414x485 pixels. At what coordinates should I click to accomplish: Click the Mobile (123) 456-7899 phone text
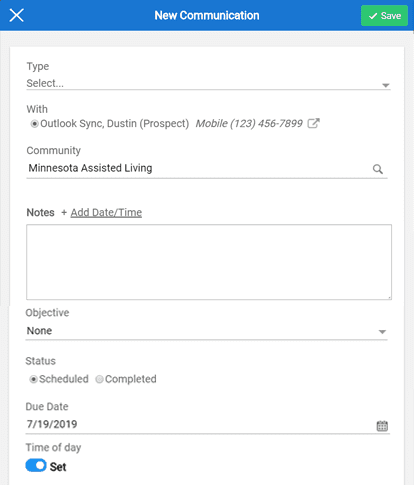coord(249,124)
